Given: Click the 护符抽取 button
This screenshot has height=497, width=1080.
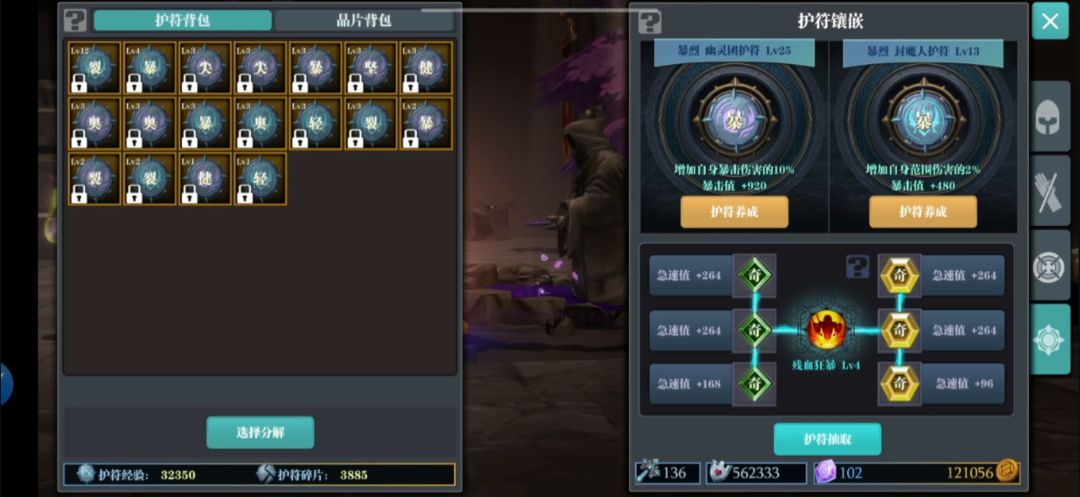Looking at the screenshot, I should click(827, 439).
